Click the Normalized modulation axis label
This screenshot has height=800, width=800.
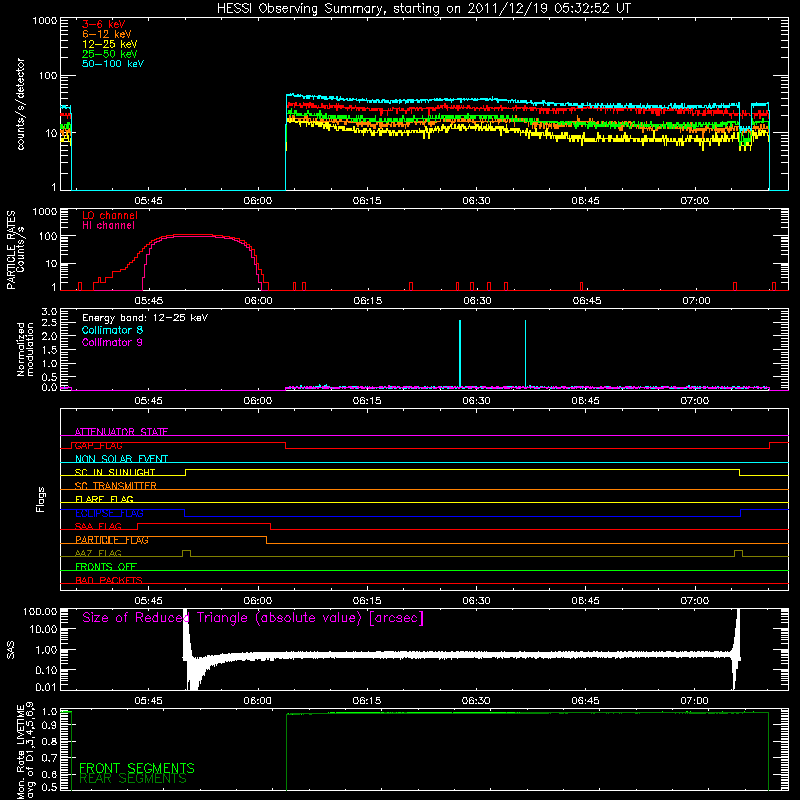[26, 349]
